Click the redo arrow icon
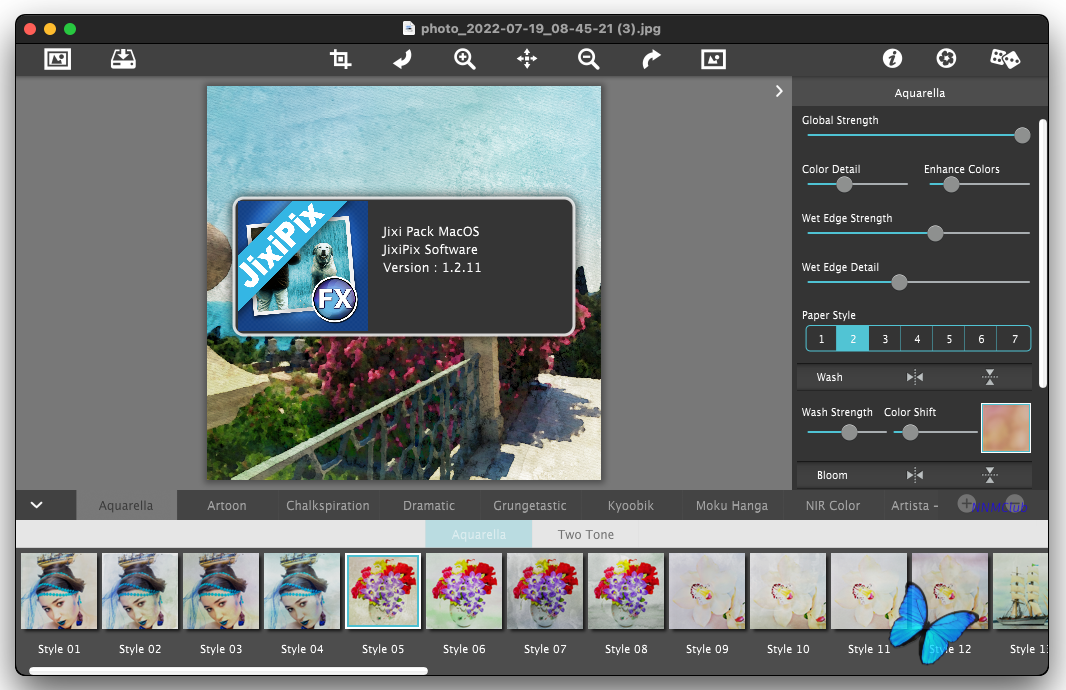 651,60
